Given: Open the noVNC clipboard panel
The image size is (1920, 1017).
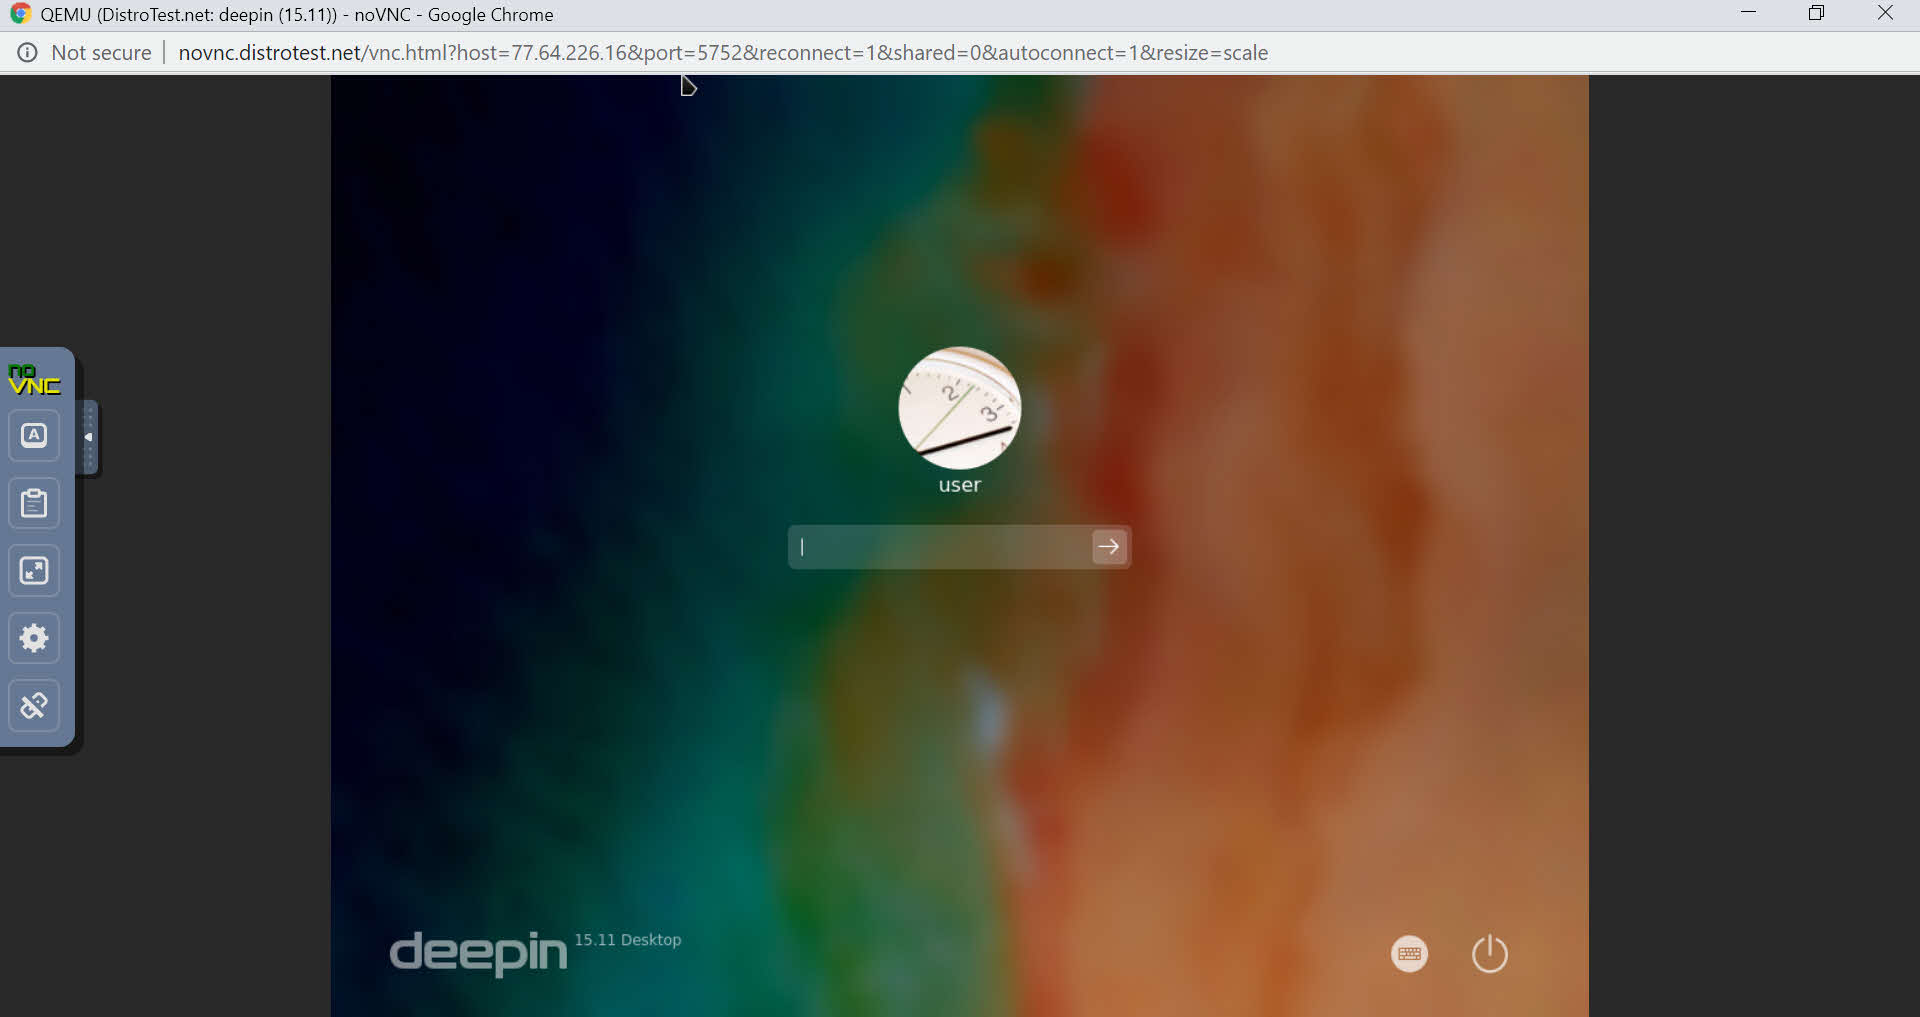Looking at the screenshot, I should coord(34,503).
